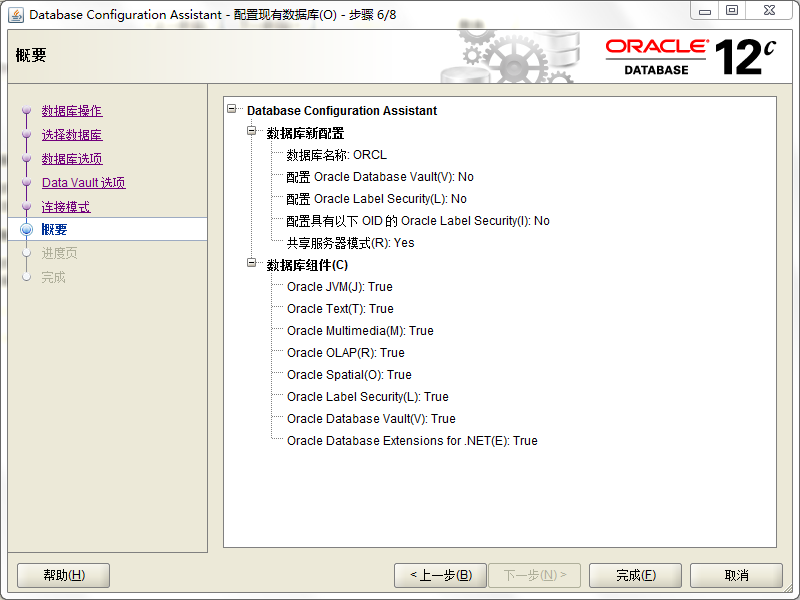Select the Oracle Database Extensions for .NET(E) row
Viewport: 800px width, 600px height.
click(x=412, y=440)
